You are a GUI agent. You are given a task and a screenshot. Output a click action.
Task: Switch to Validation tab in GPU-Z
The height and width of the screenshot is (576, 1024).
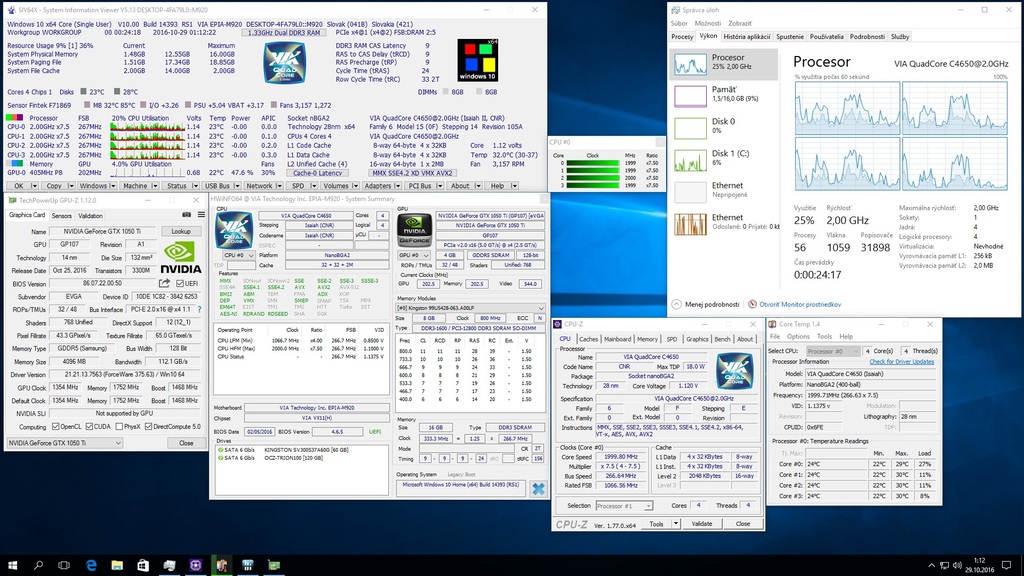coord(90,216)
